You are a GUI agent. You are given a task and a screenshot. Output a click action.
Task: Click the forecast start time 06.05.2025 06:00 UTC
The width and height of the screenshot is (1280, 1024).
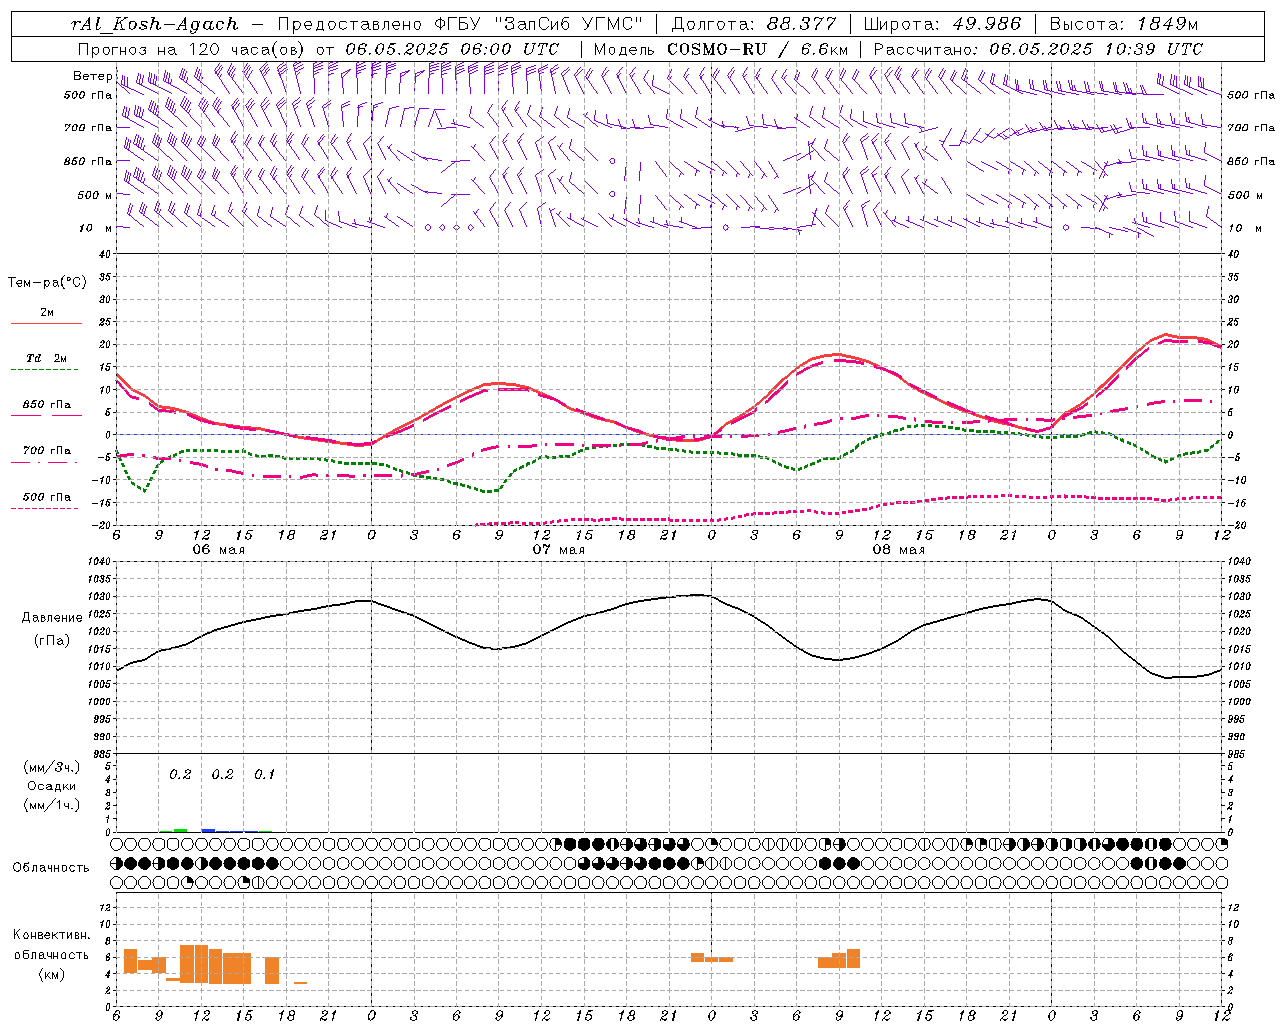452,49
